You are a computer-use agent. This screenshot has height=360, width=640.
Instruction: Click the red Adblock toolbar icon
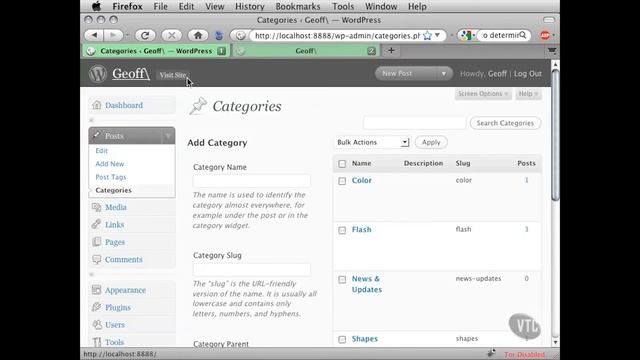tap(545, 35)
